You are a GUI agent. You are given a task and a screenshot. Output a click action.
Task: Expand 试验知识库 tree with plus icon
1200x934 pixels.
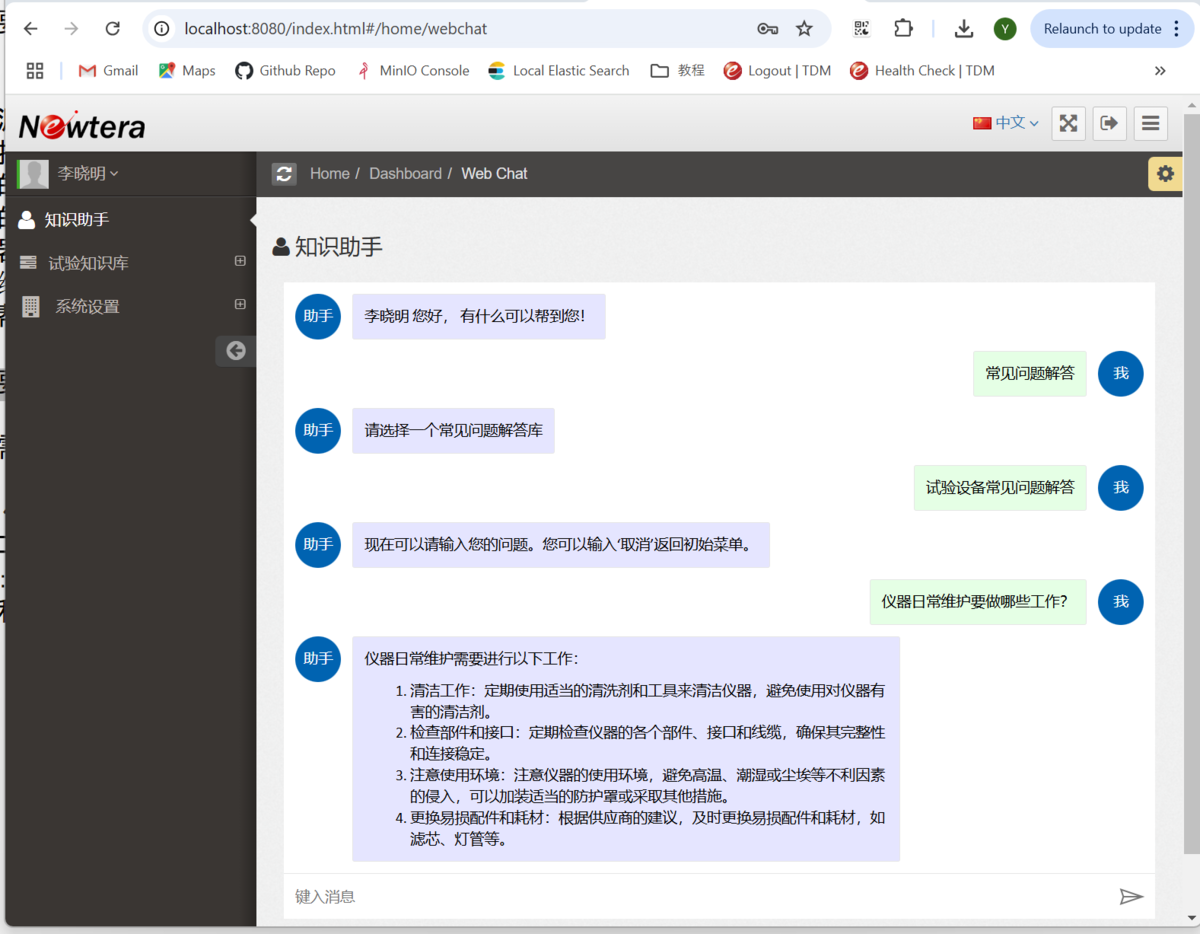[x=240, y=261]
